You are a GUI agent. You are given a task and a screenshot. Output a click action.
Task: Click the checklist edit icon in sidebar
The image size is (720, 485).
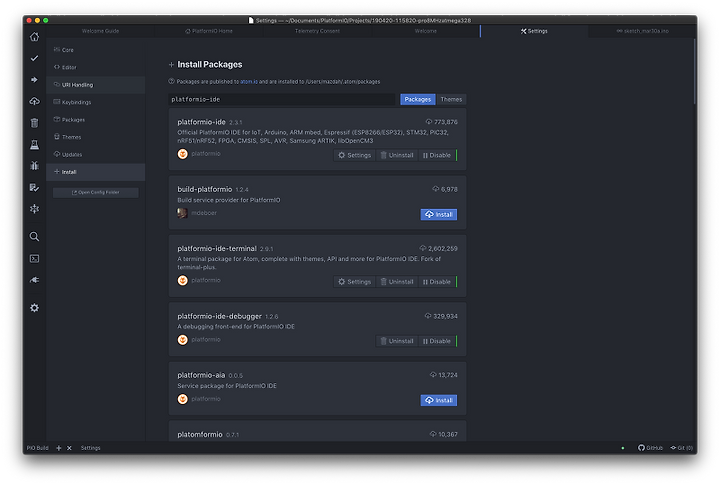pyautogui.click(x=34, y=187)
